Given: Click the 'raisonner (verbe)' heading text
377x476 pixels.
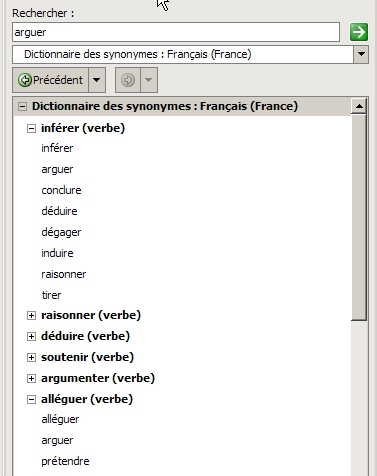Looking at the screenshot, I should pyautogui.click(x=91, y=315).
